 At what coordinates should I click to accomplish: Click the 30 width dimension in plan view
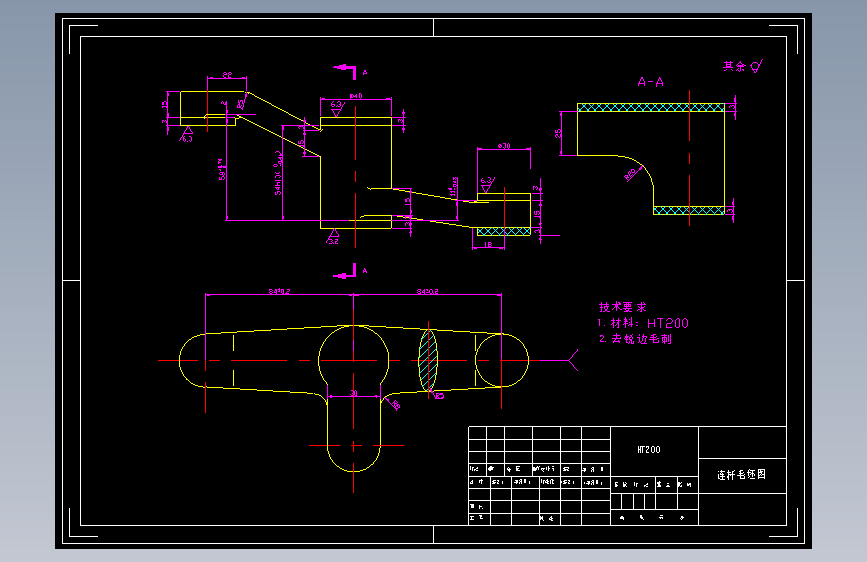tap(354, 393)
